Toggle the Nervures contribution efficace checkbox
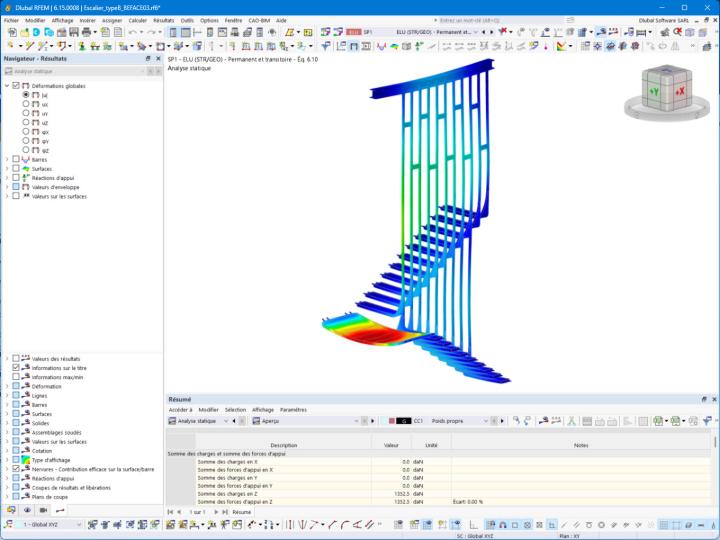 click(x=16, y=469)
